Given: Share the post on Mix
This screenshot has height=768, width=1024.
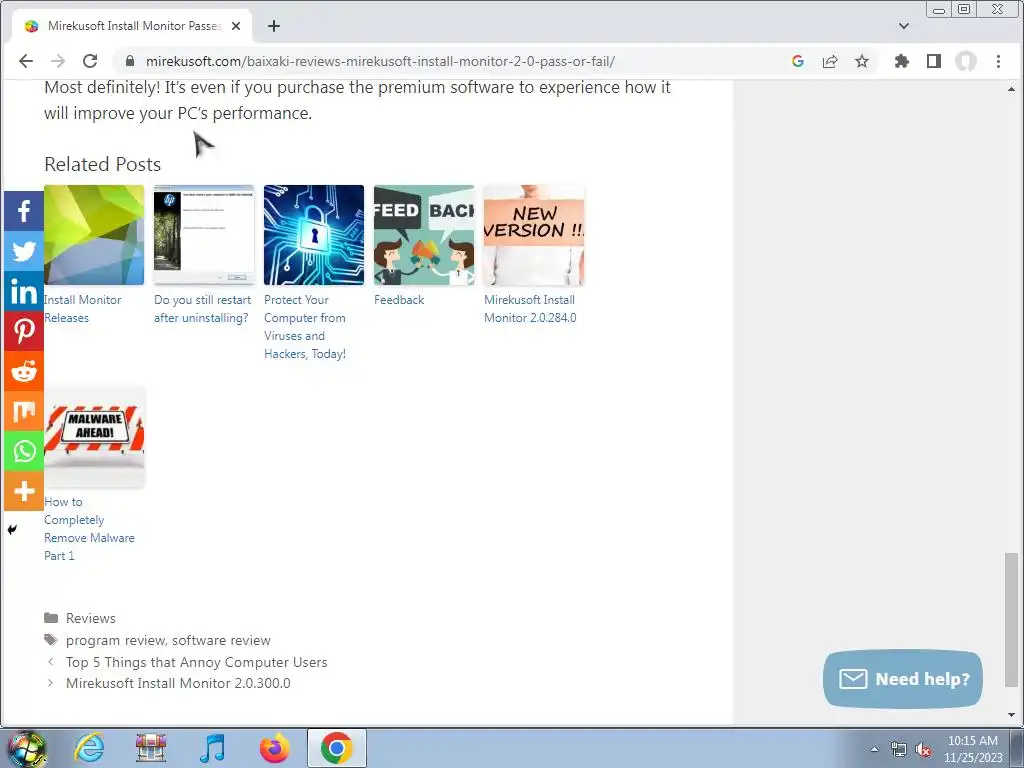Looking at the screenshot, I should (24, 411).
